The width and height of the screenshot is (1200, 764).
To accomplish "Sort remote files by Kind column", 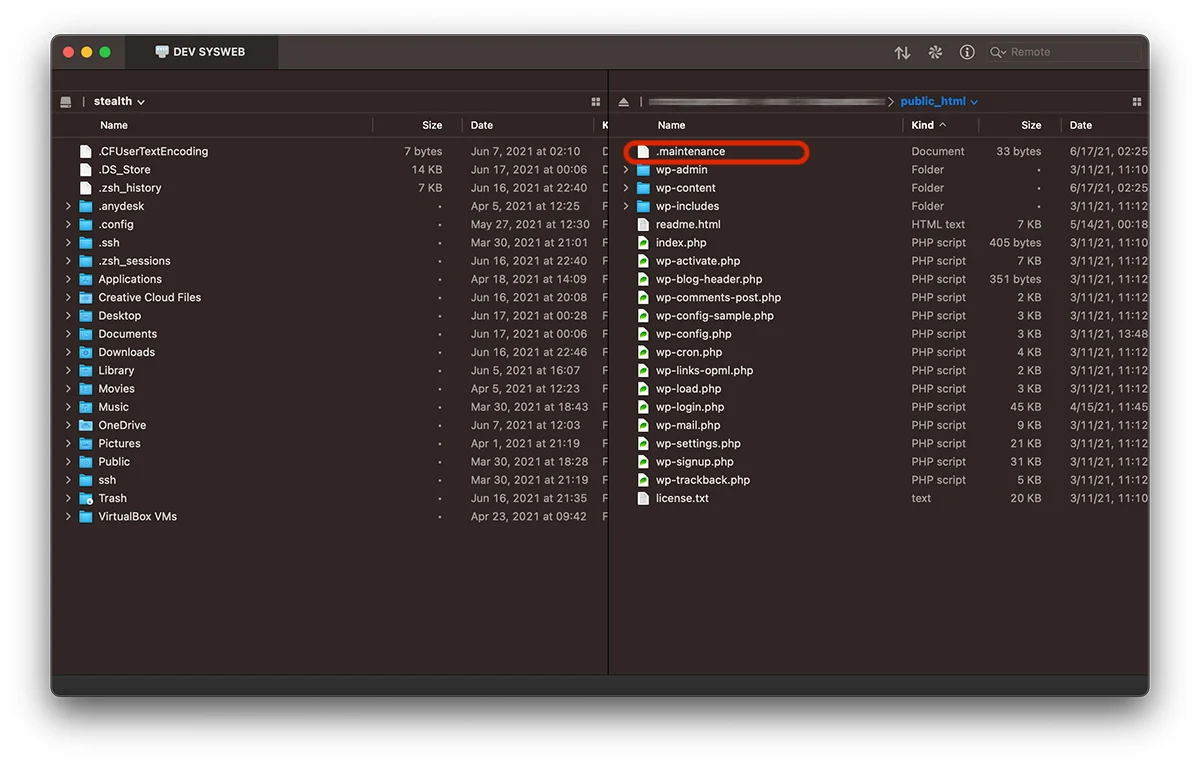I will [x=923, y=125].
